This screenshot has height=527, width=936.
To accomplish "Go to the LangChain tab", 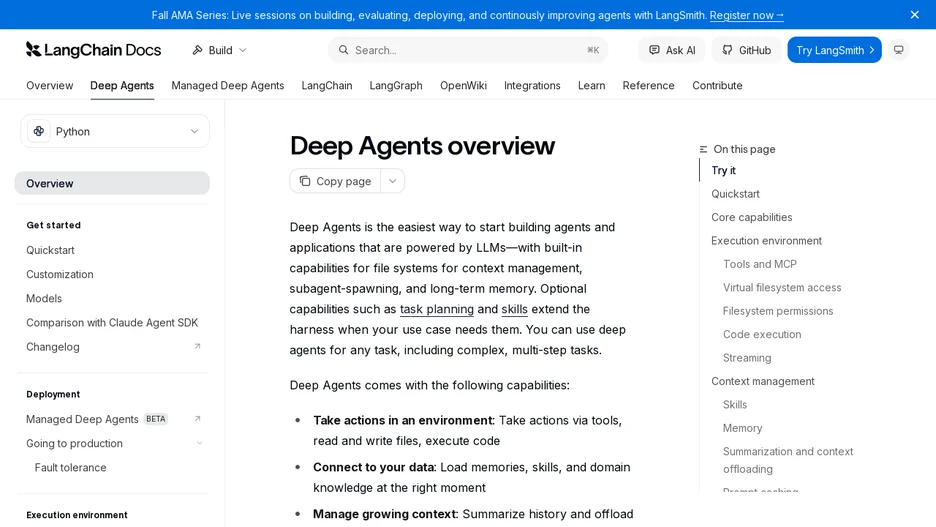I will tap(327, 85).
